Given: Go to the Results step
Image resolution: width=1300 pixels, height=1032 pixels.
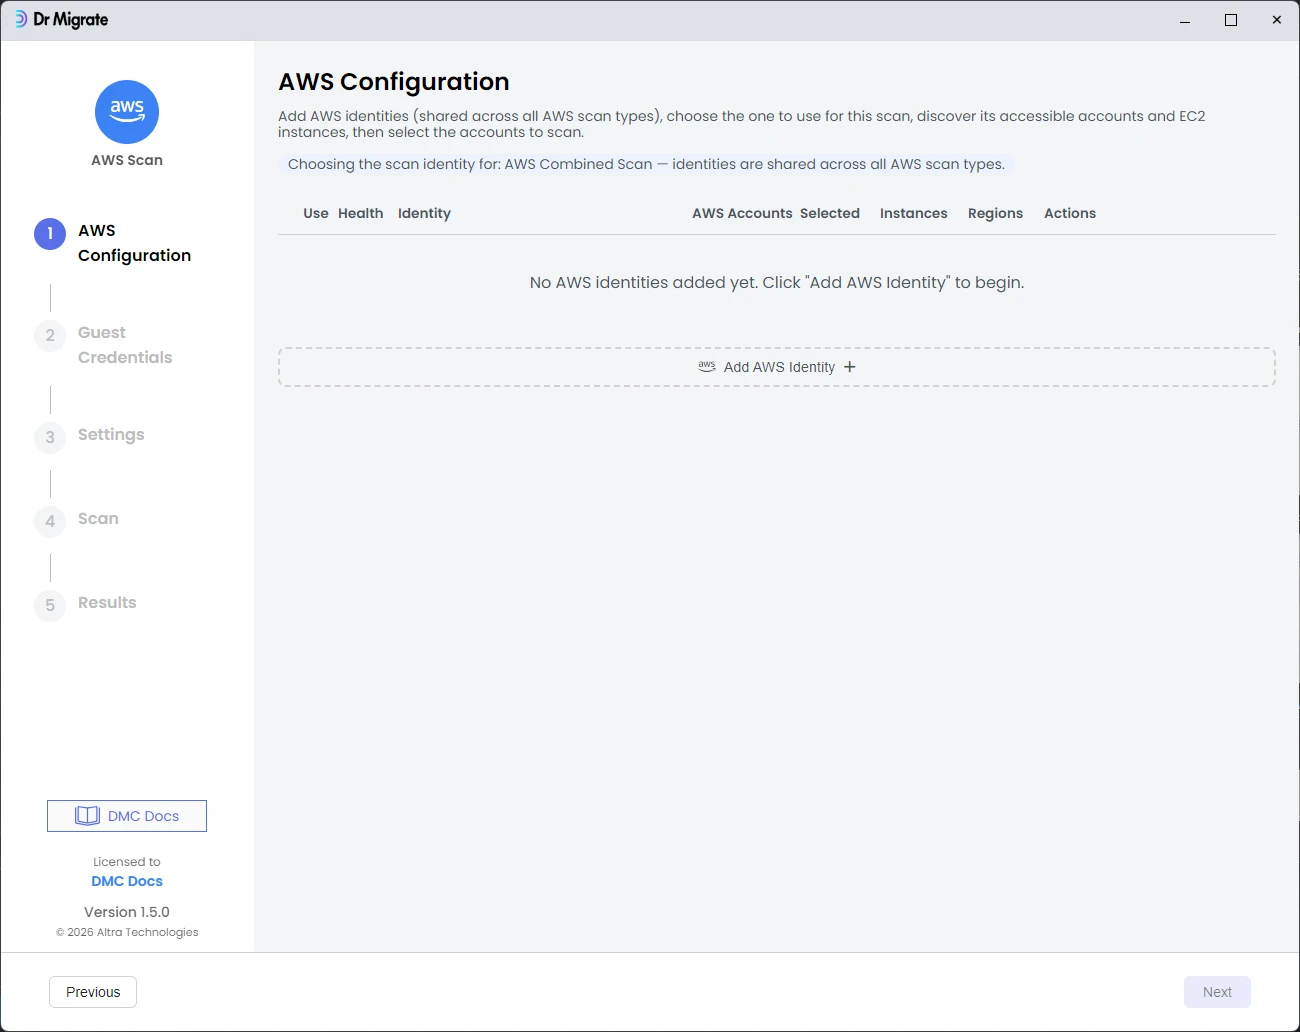Looking at the screenshot, I should click(x=107, y=602).
